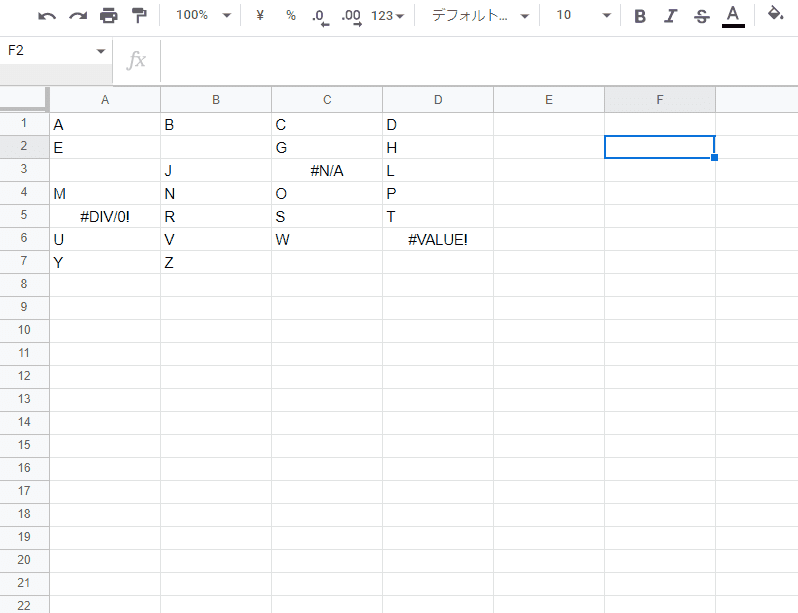
Task: Click the fill handle on F2
Action: [x=715, y=157]
